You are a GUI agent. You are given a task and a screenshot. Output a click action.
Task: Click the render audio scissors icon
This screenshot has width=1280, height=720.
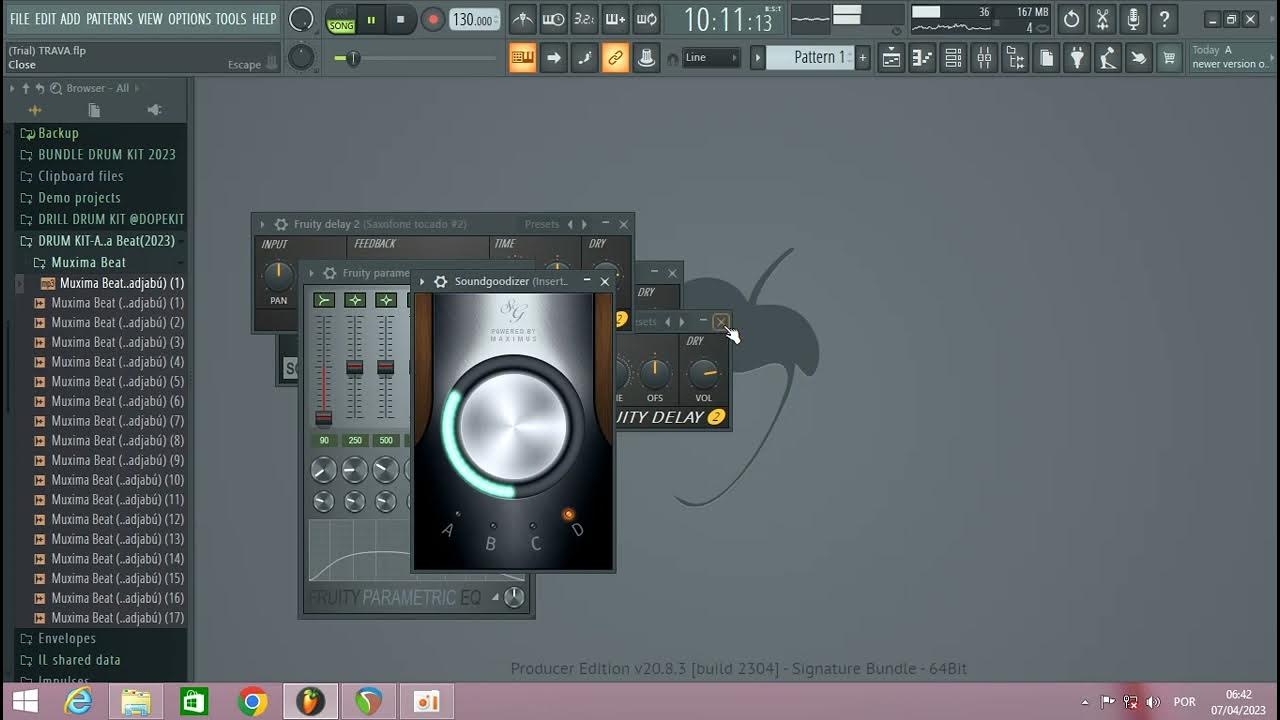1102,19
